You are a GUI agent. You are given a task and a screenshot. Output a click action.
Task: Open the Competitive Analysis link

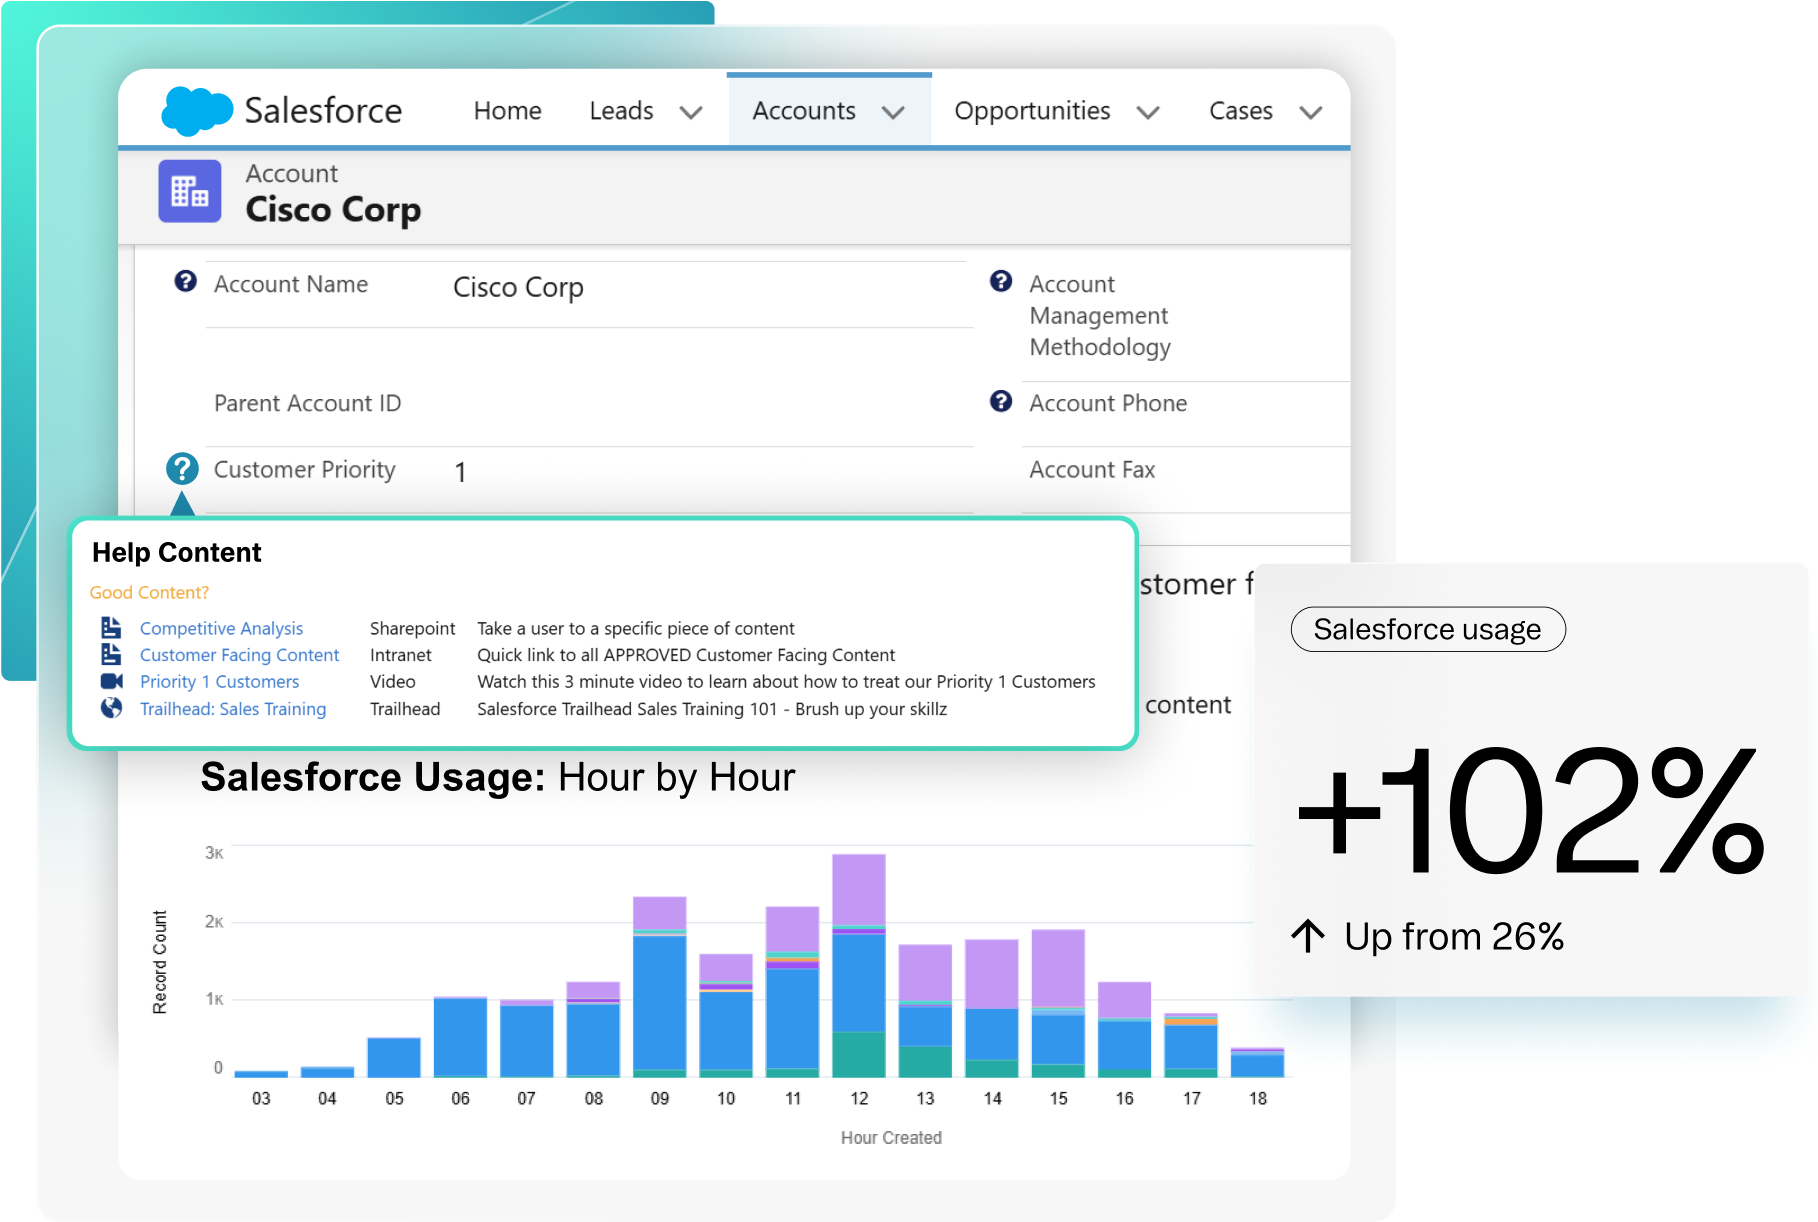coord(221,628)
